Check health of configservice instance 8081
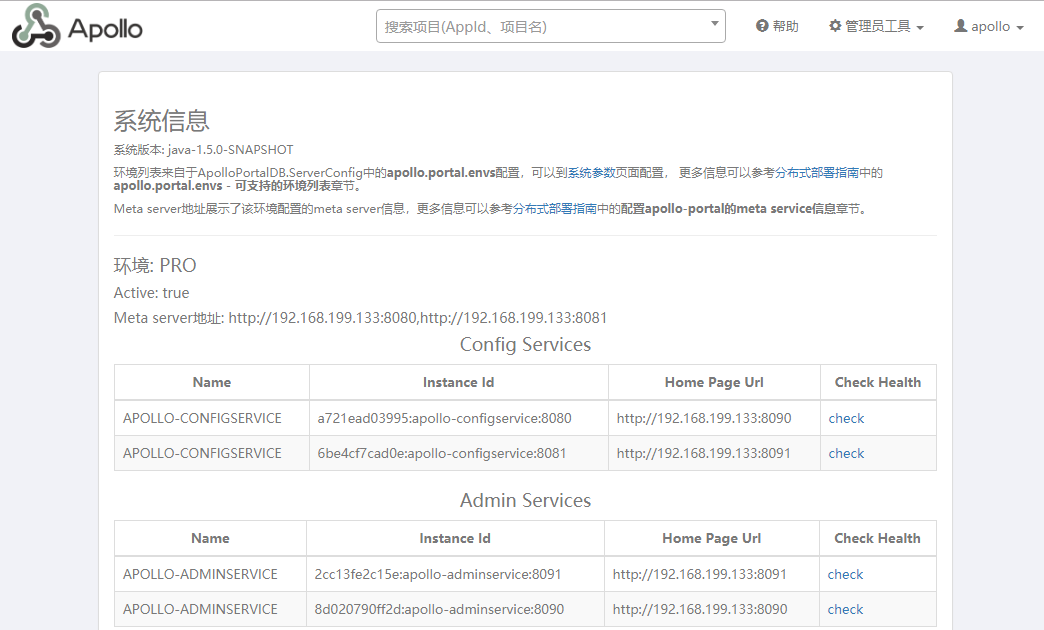The height and width of the screenshot is (630, 1044). point(846,454)
